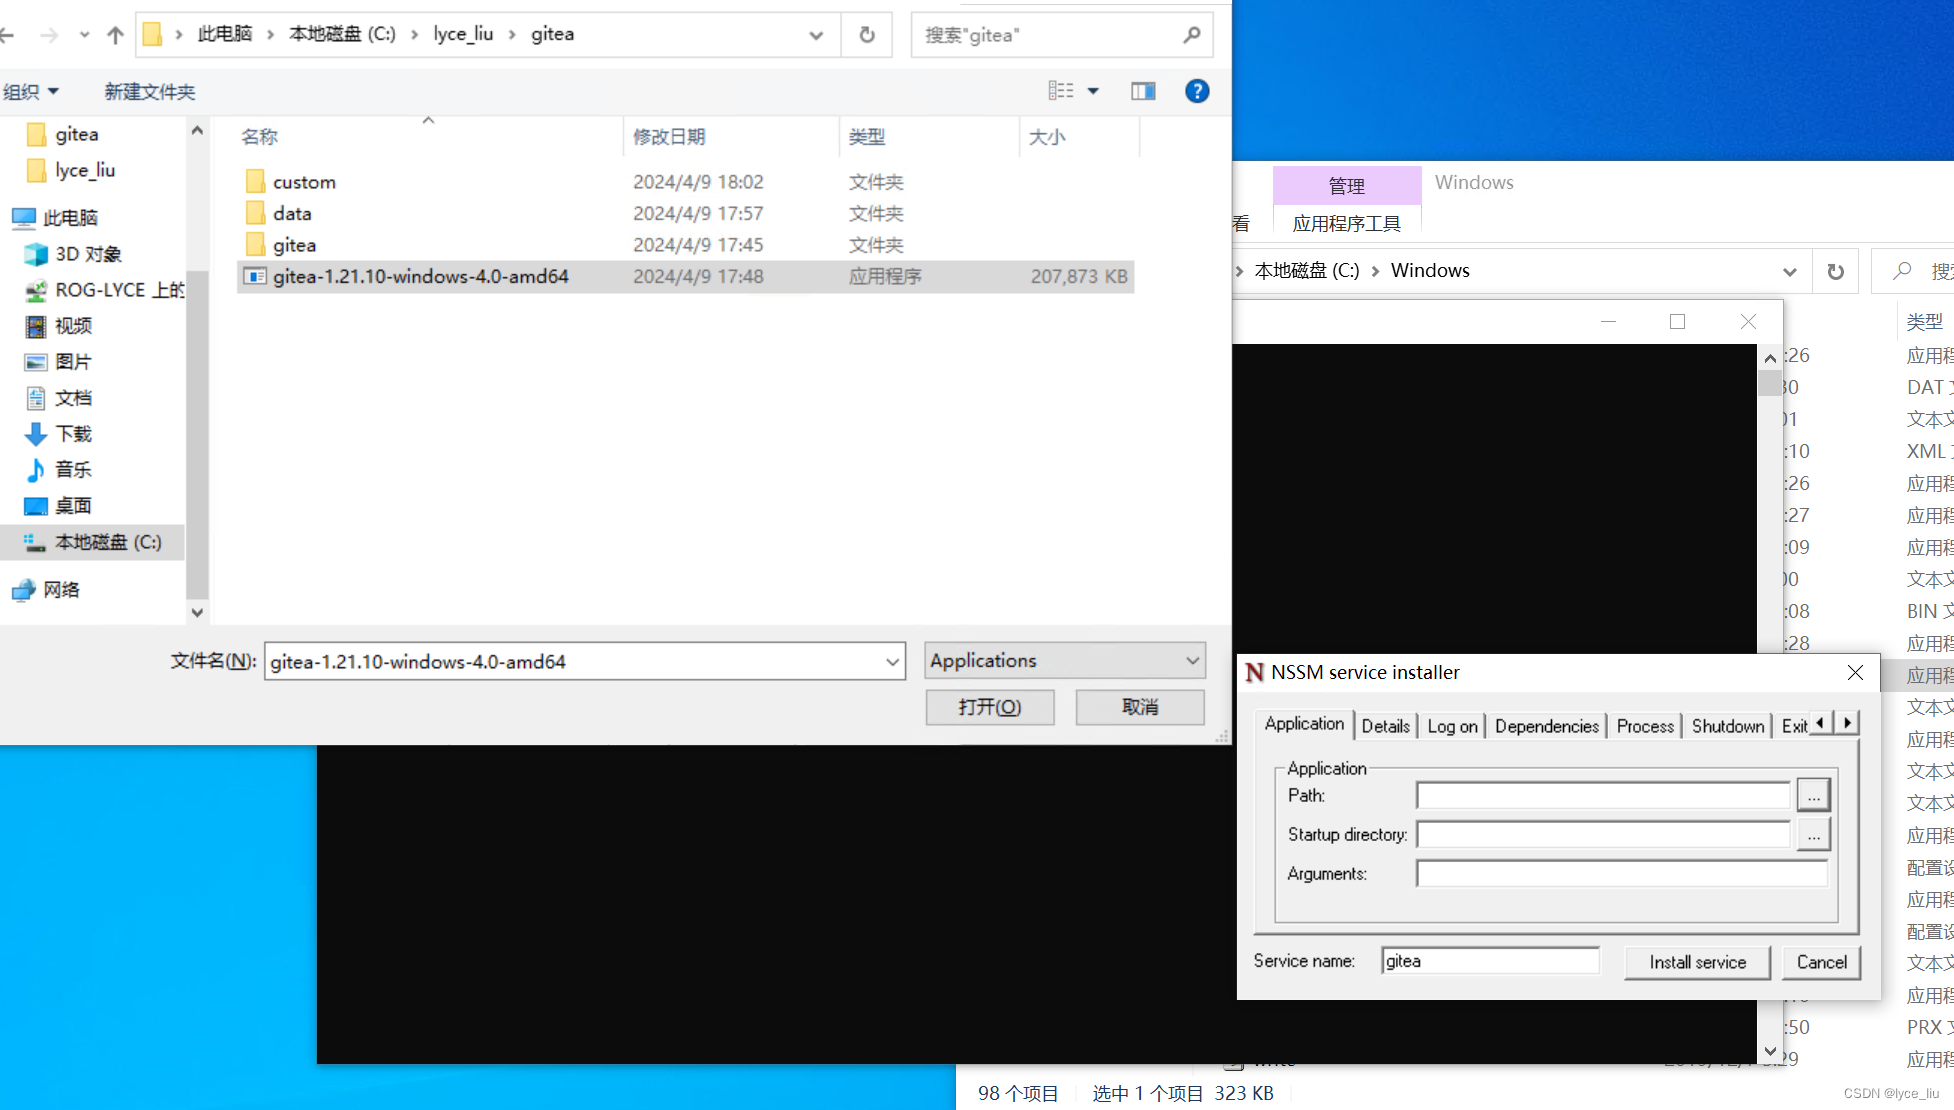
Task: Refresh the Windows folder explorer window
Action: [x=1835, y=271]
